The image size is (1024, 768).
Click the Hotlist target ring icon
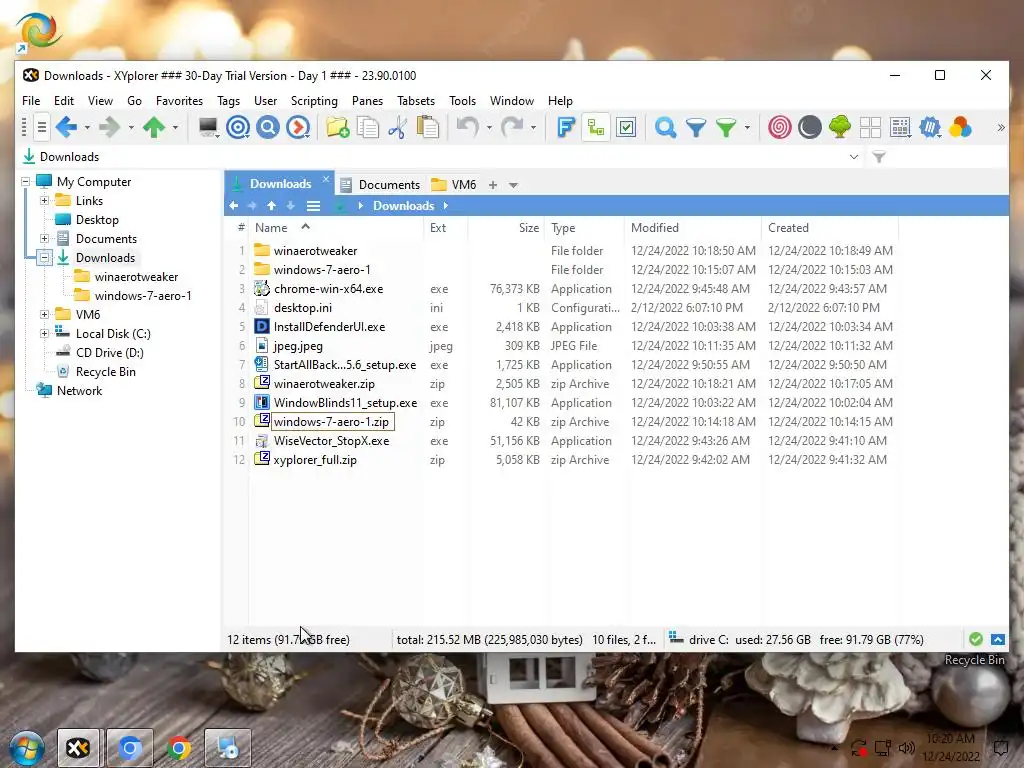pyautogui.click(x=238, y=127)
